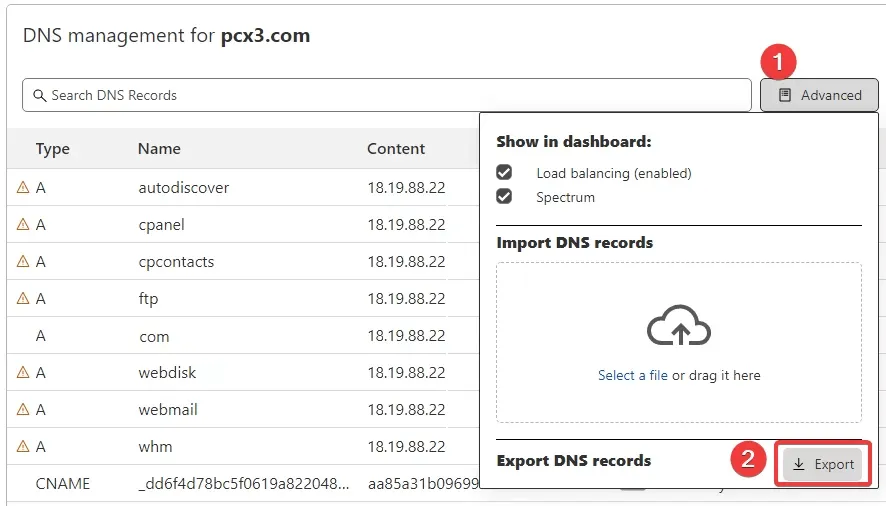This screenshot has width=886, height=506.
Task: Click the warning icon beside webdisk record
Action: point(23,372)
